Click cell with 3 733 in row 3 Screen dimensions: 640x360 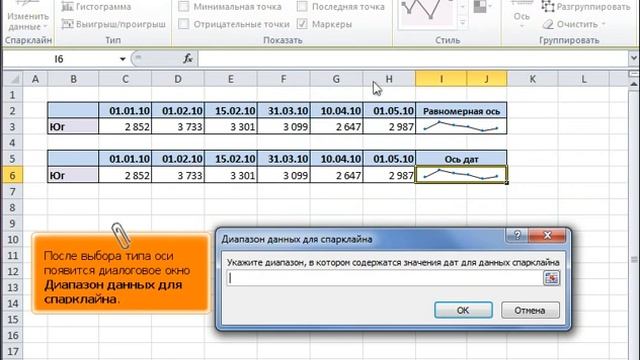(178, 127)
